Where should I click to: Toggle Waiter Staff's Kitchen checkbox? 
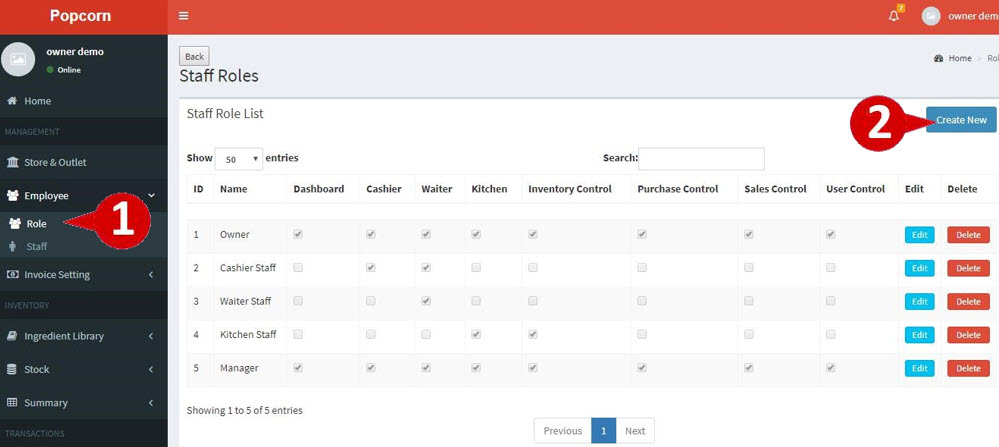(476, 301)
